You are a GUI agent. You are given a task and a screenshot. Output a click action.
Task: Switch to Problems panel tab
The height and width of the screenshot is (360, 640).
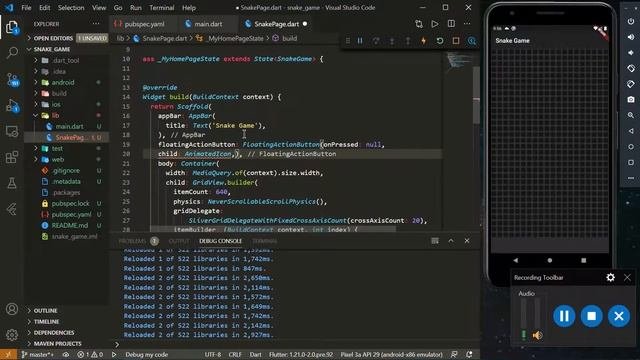[132, 241]
